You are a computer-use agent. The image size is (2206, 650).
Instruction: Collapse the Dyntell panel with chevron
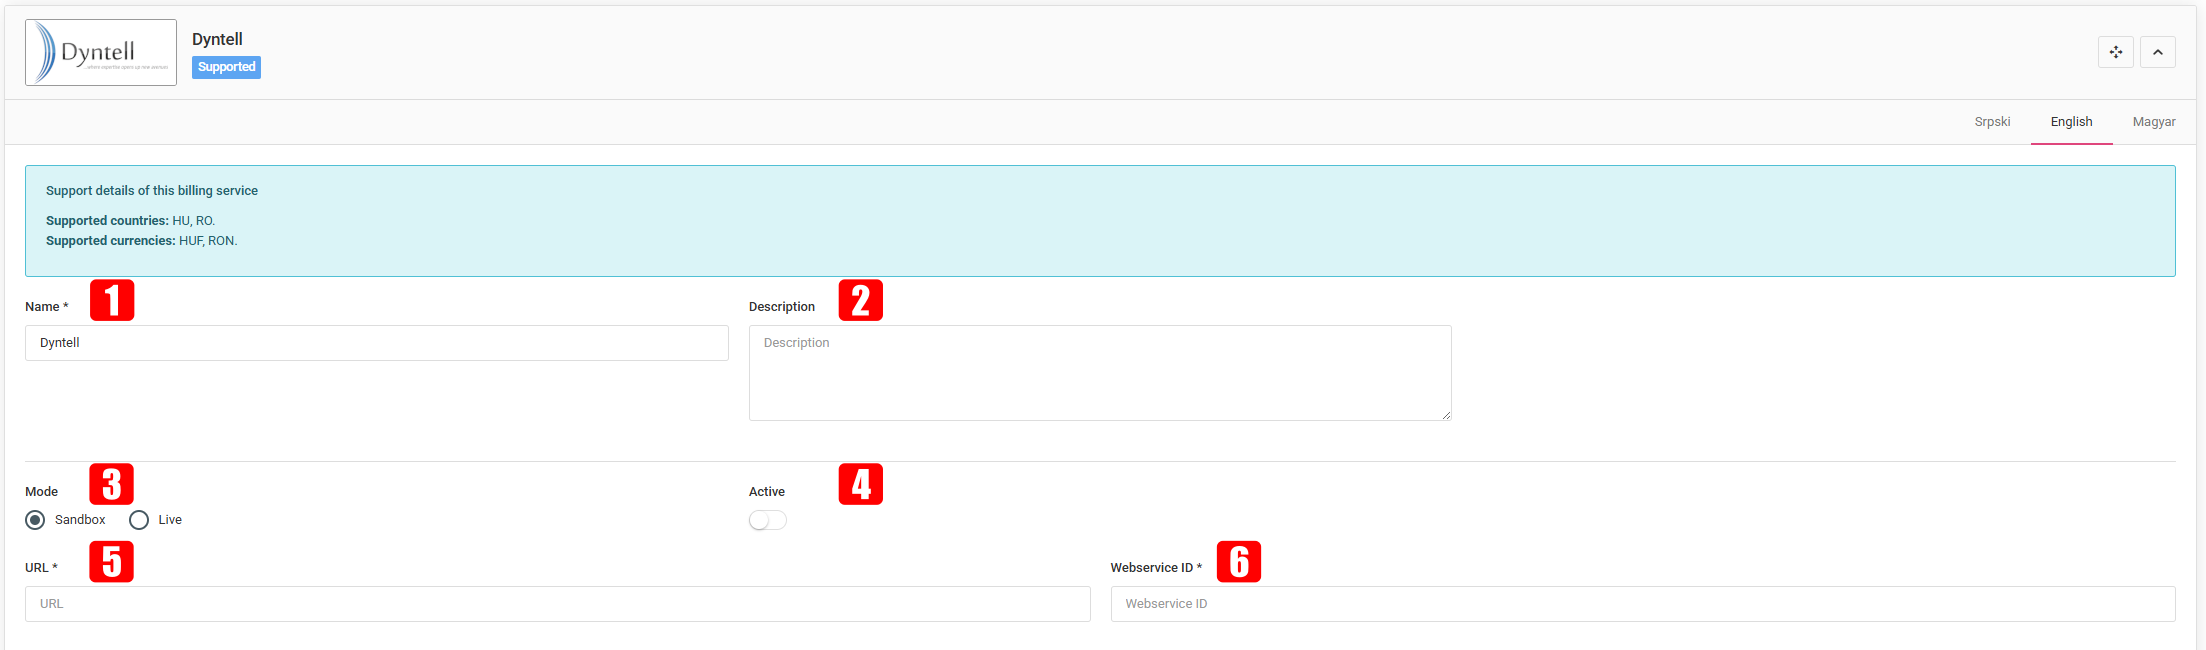(x=2158, y=52)
